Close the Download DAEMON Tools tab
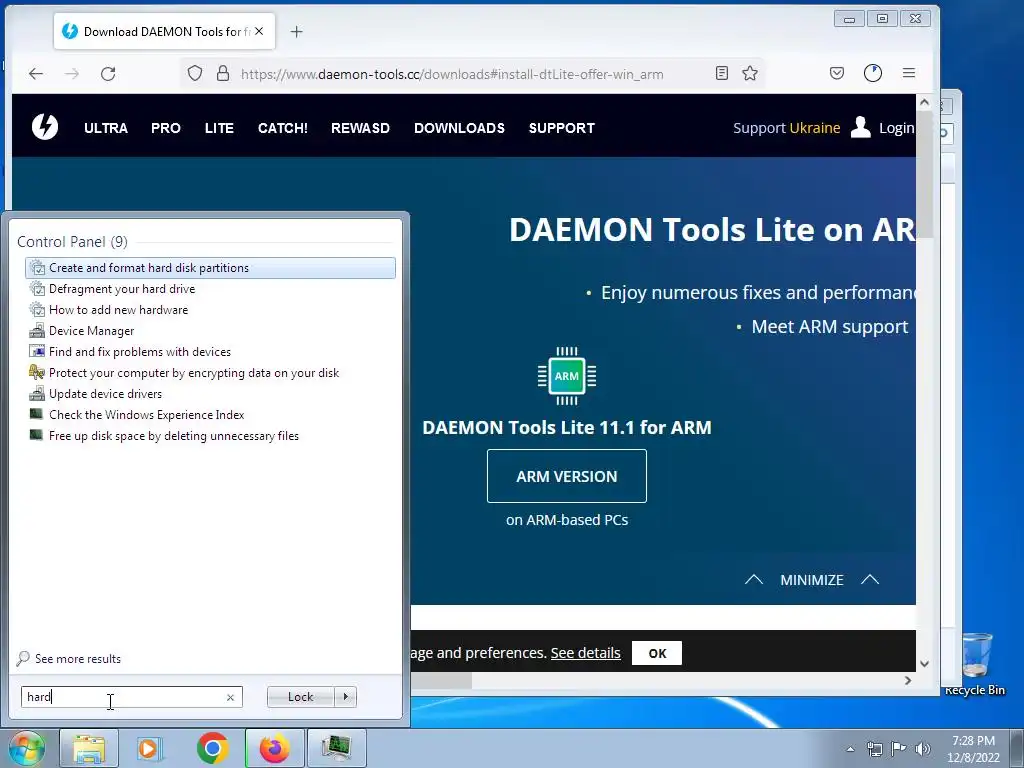Image resolution: width=1024 pixels, height=768 pixels. coord(259,31)
